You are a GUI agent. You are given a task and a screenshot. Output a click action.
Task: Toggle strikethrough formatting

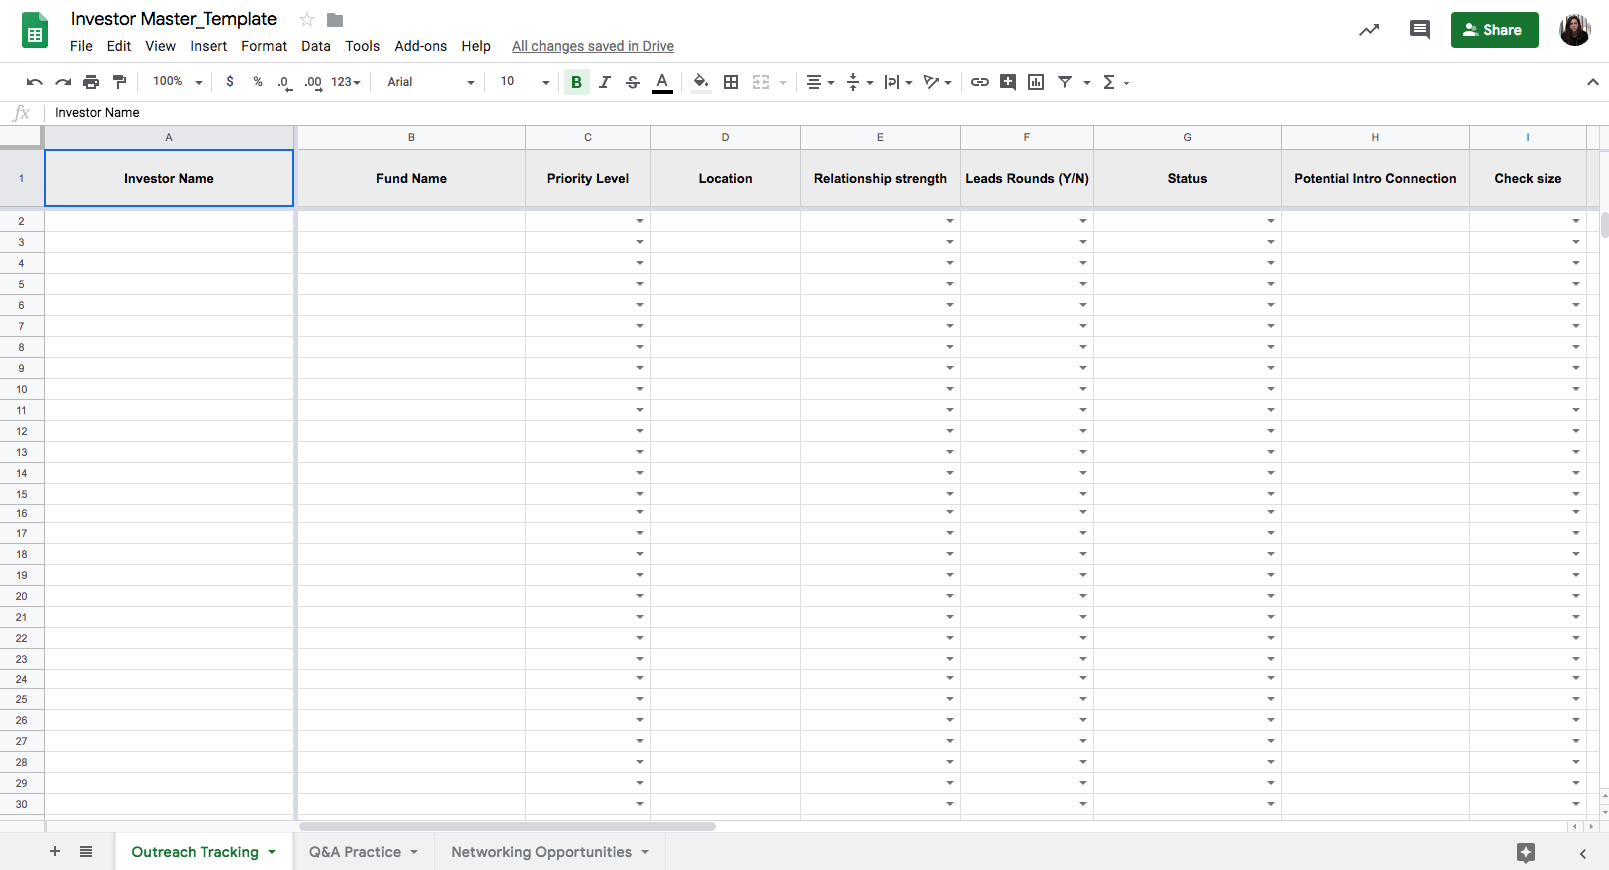633,82
